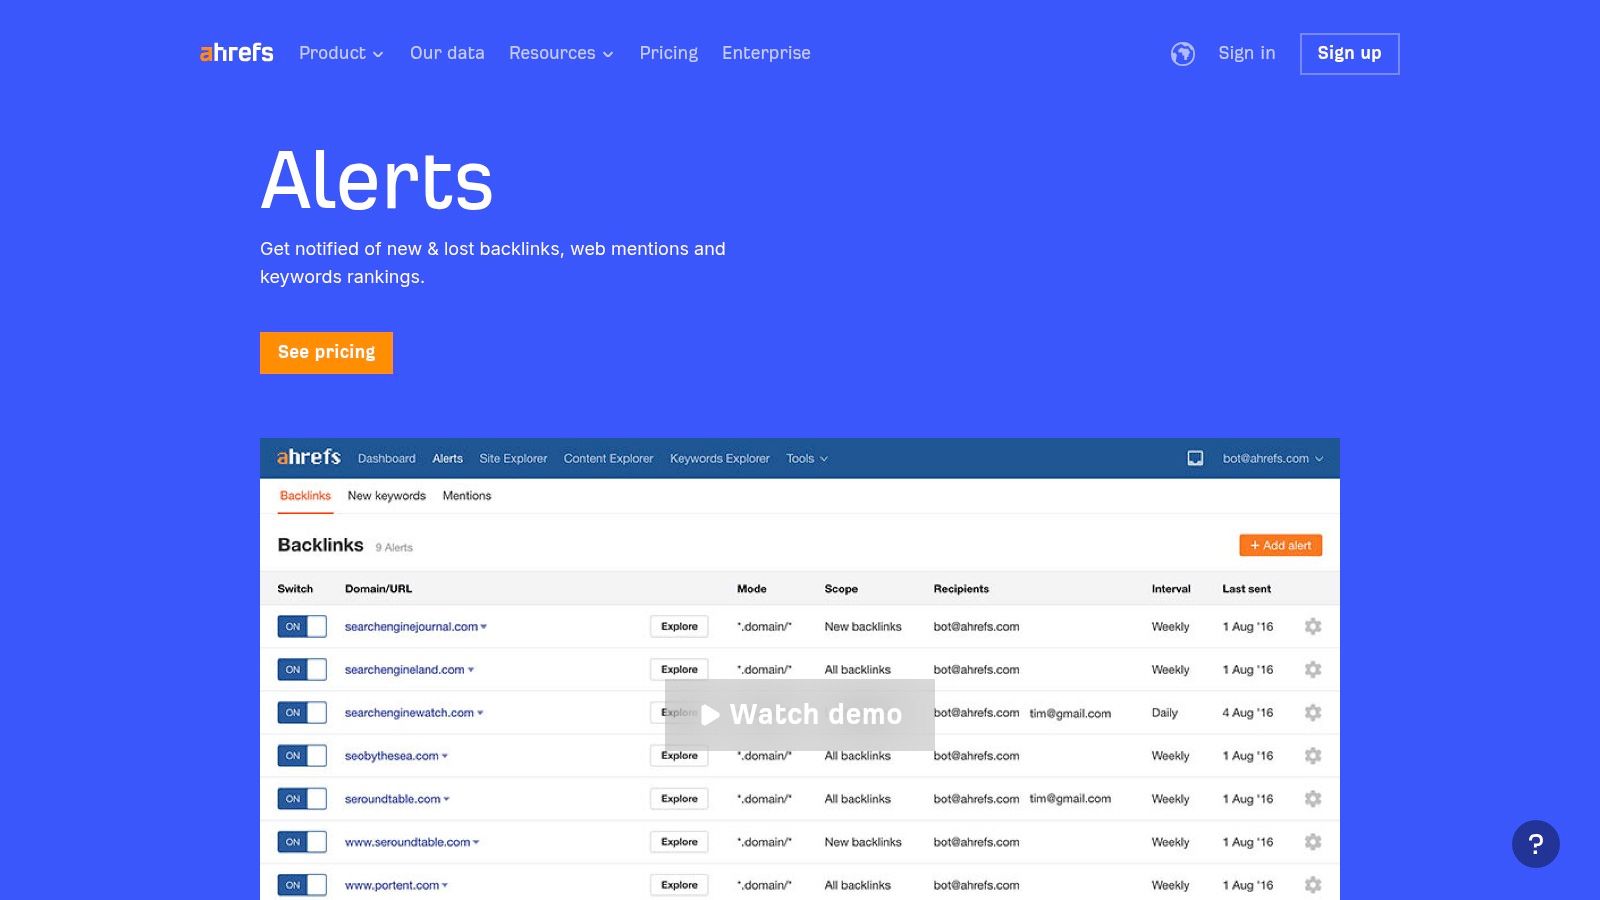
Task: Click the ahrefs logo inside the demo screenshot
Action: 308,457
